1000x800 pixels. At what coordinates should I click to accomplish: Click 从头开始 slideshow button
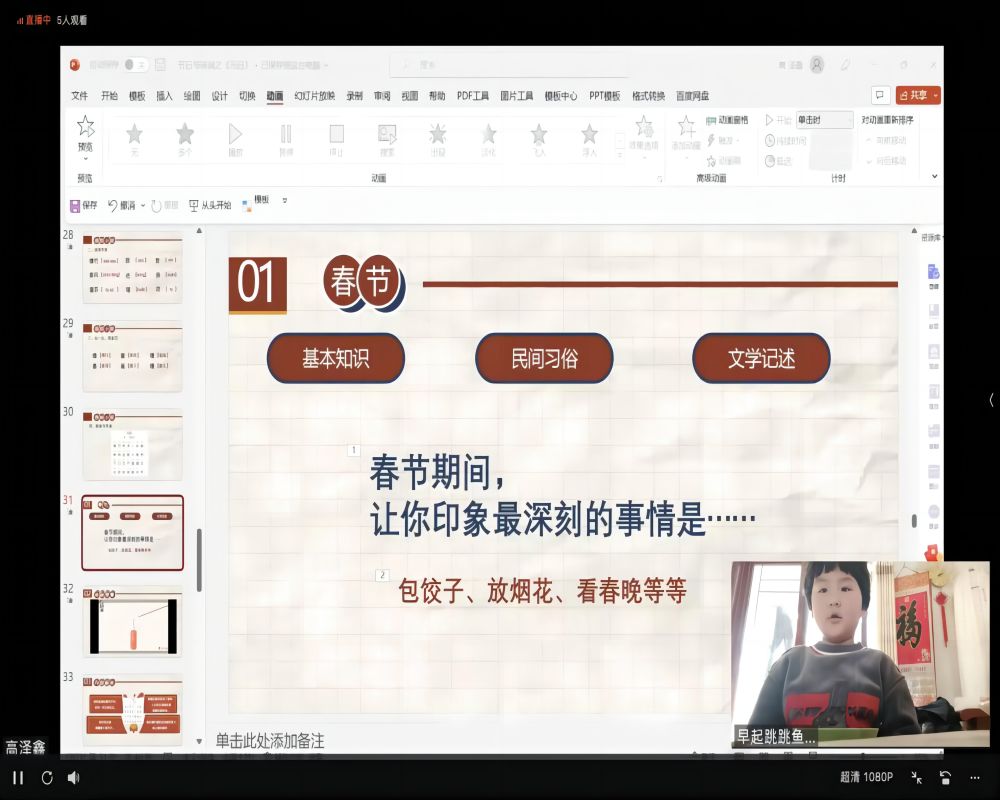pos(210,205)
